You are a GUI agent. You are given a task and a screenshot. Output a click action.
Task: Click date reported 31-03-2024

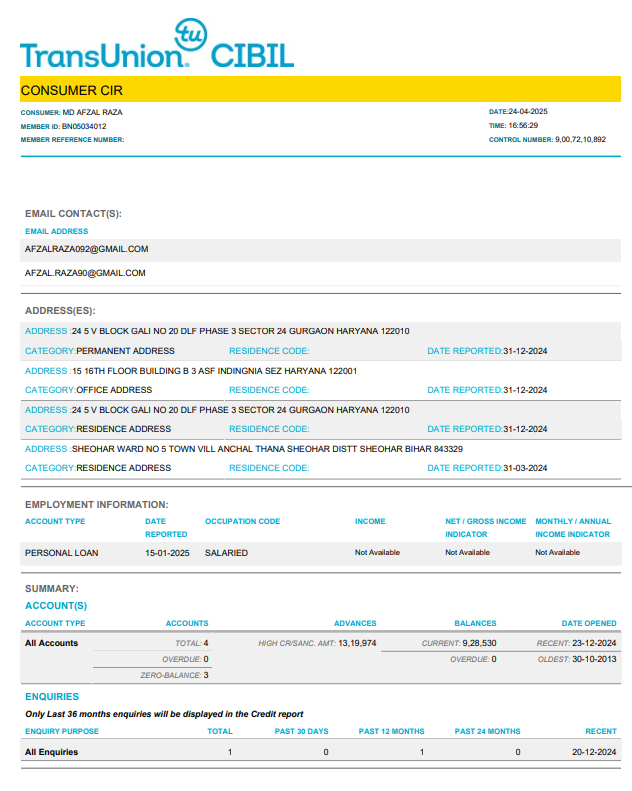click(525, 468)
